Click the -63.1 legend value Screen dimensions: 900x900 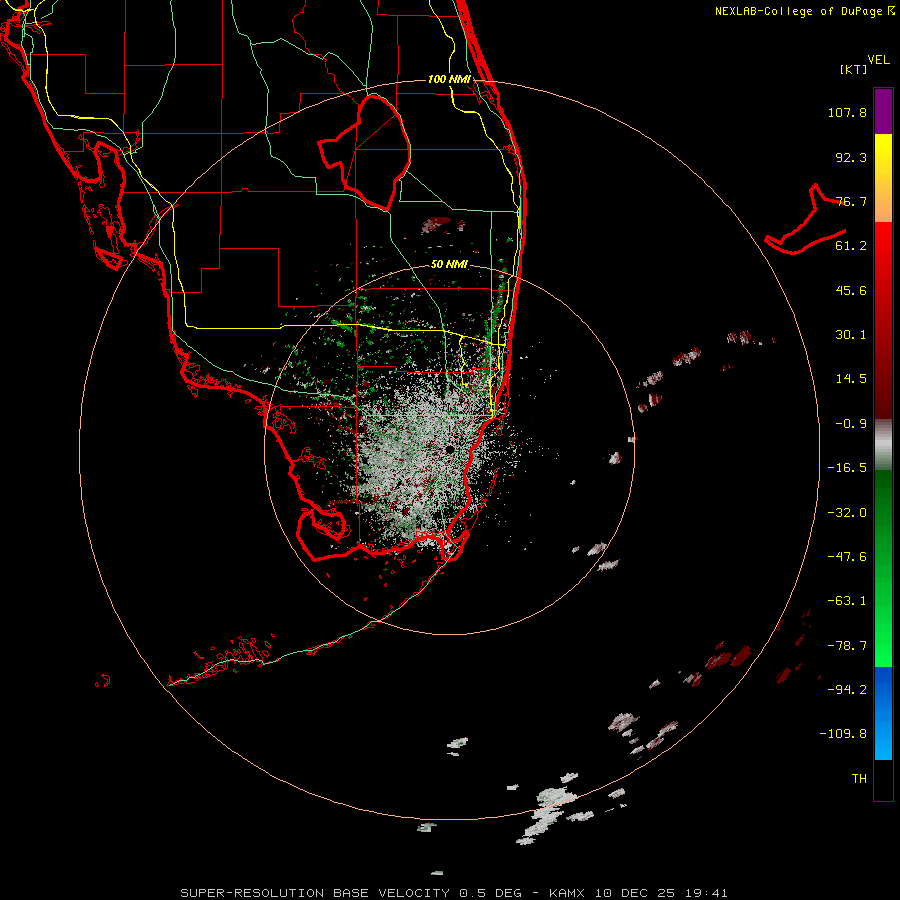click(847, 601)
